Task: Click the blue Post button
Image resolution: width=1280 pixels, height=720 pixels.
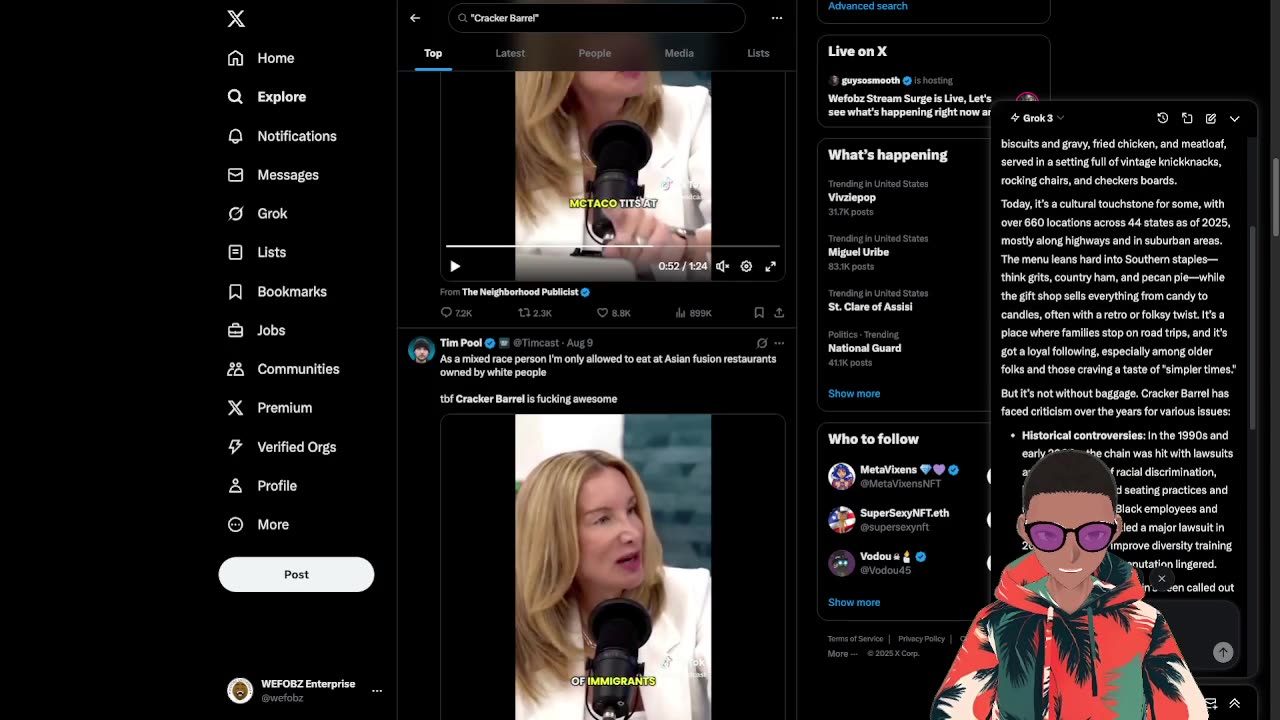Action: [296, 574]
